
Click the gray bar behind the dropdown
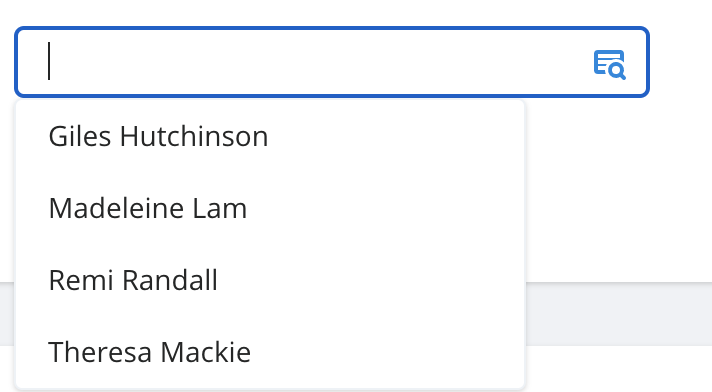click(x=618, y=314)
